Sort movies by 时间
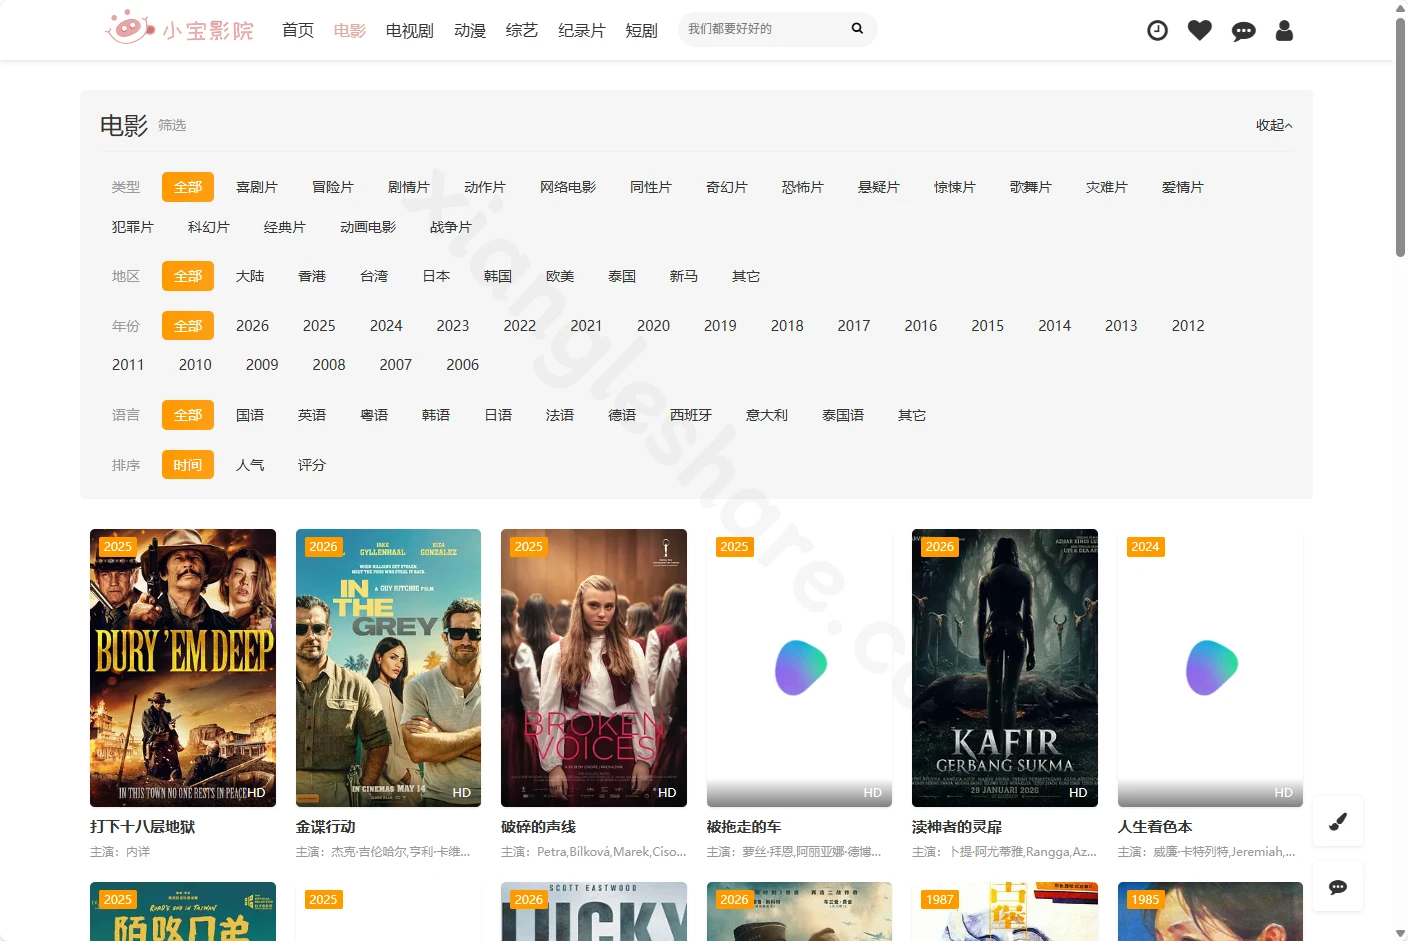The height and width of the screenshot is (941, 1408). 188,465
